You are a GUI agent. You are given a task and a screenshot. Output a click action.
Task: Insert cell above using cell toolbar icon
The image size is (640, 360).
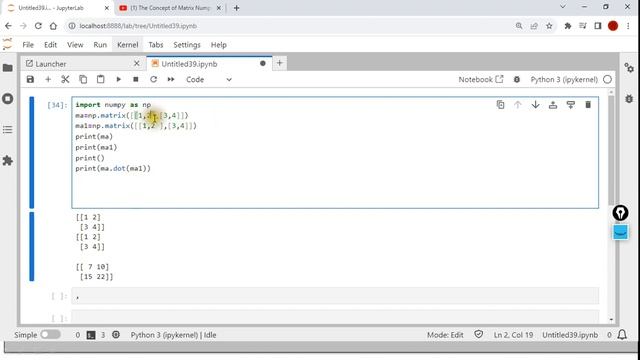click(x=553, y=105)
